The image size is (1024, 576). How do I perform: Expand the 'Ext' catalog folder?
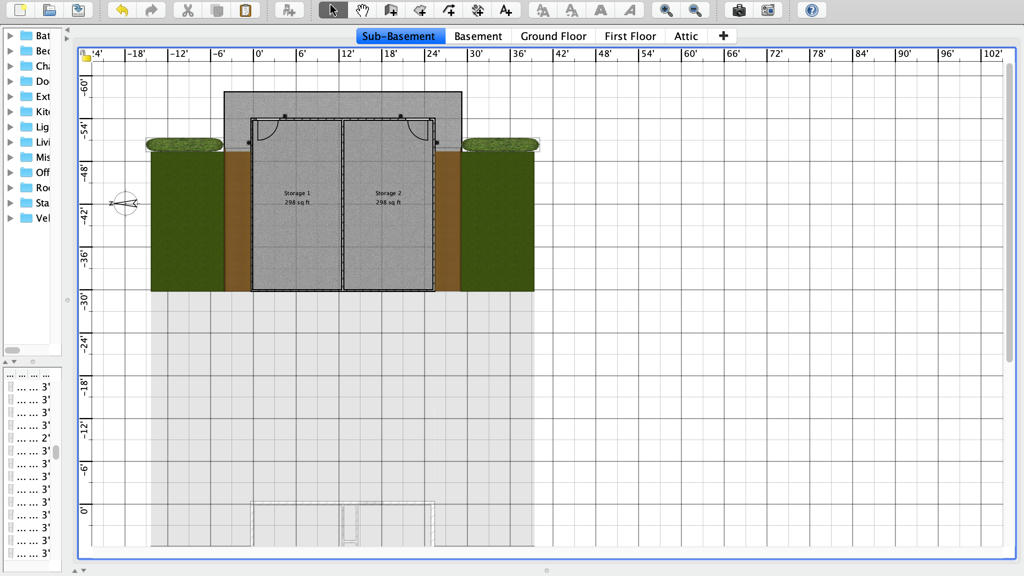[10, 96]
